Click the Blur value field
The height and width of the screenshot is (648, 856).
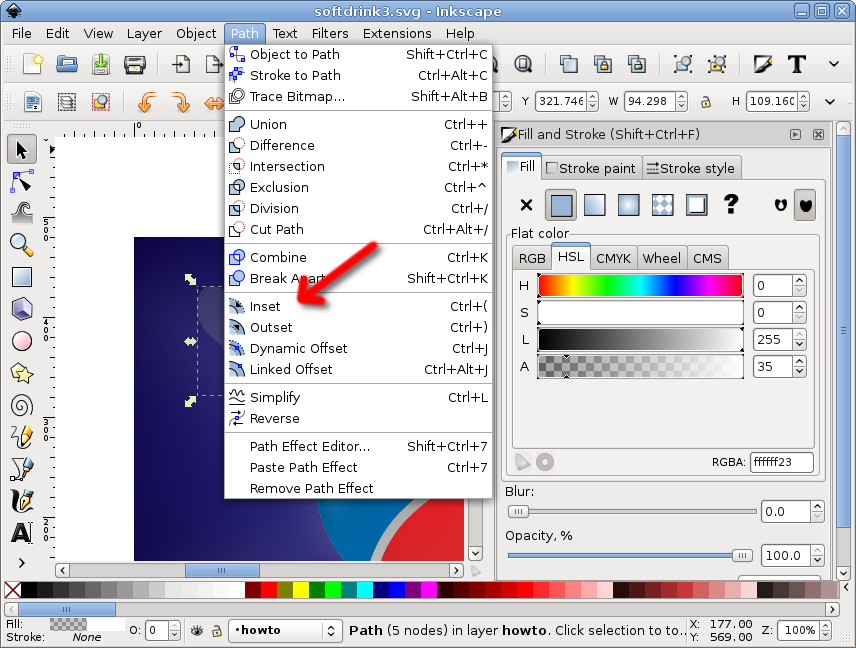tap(786, 512)
